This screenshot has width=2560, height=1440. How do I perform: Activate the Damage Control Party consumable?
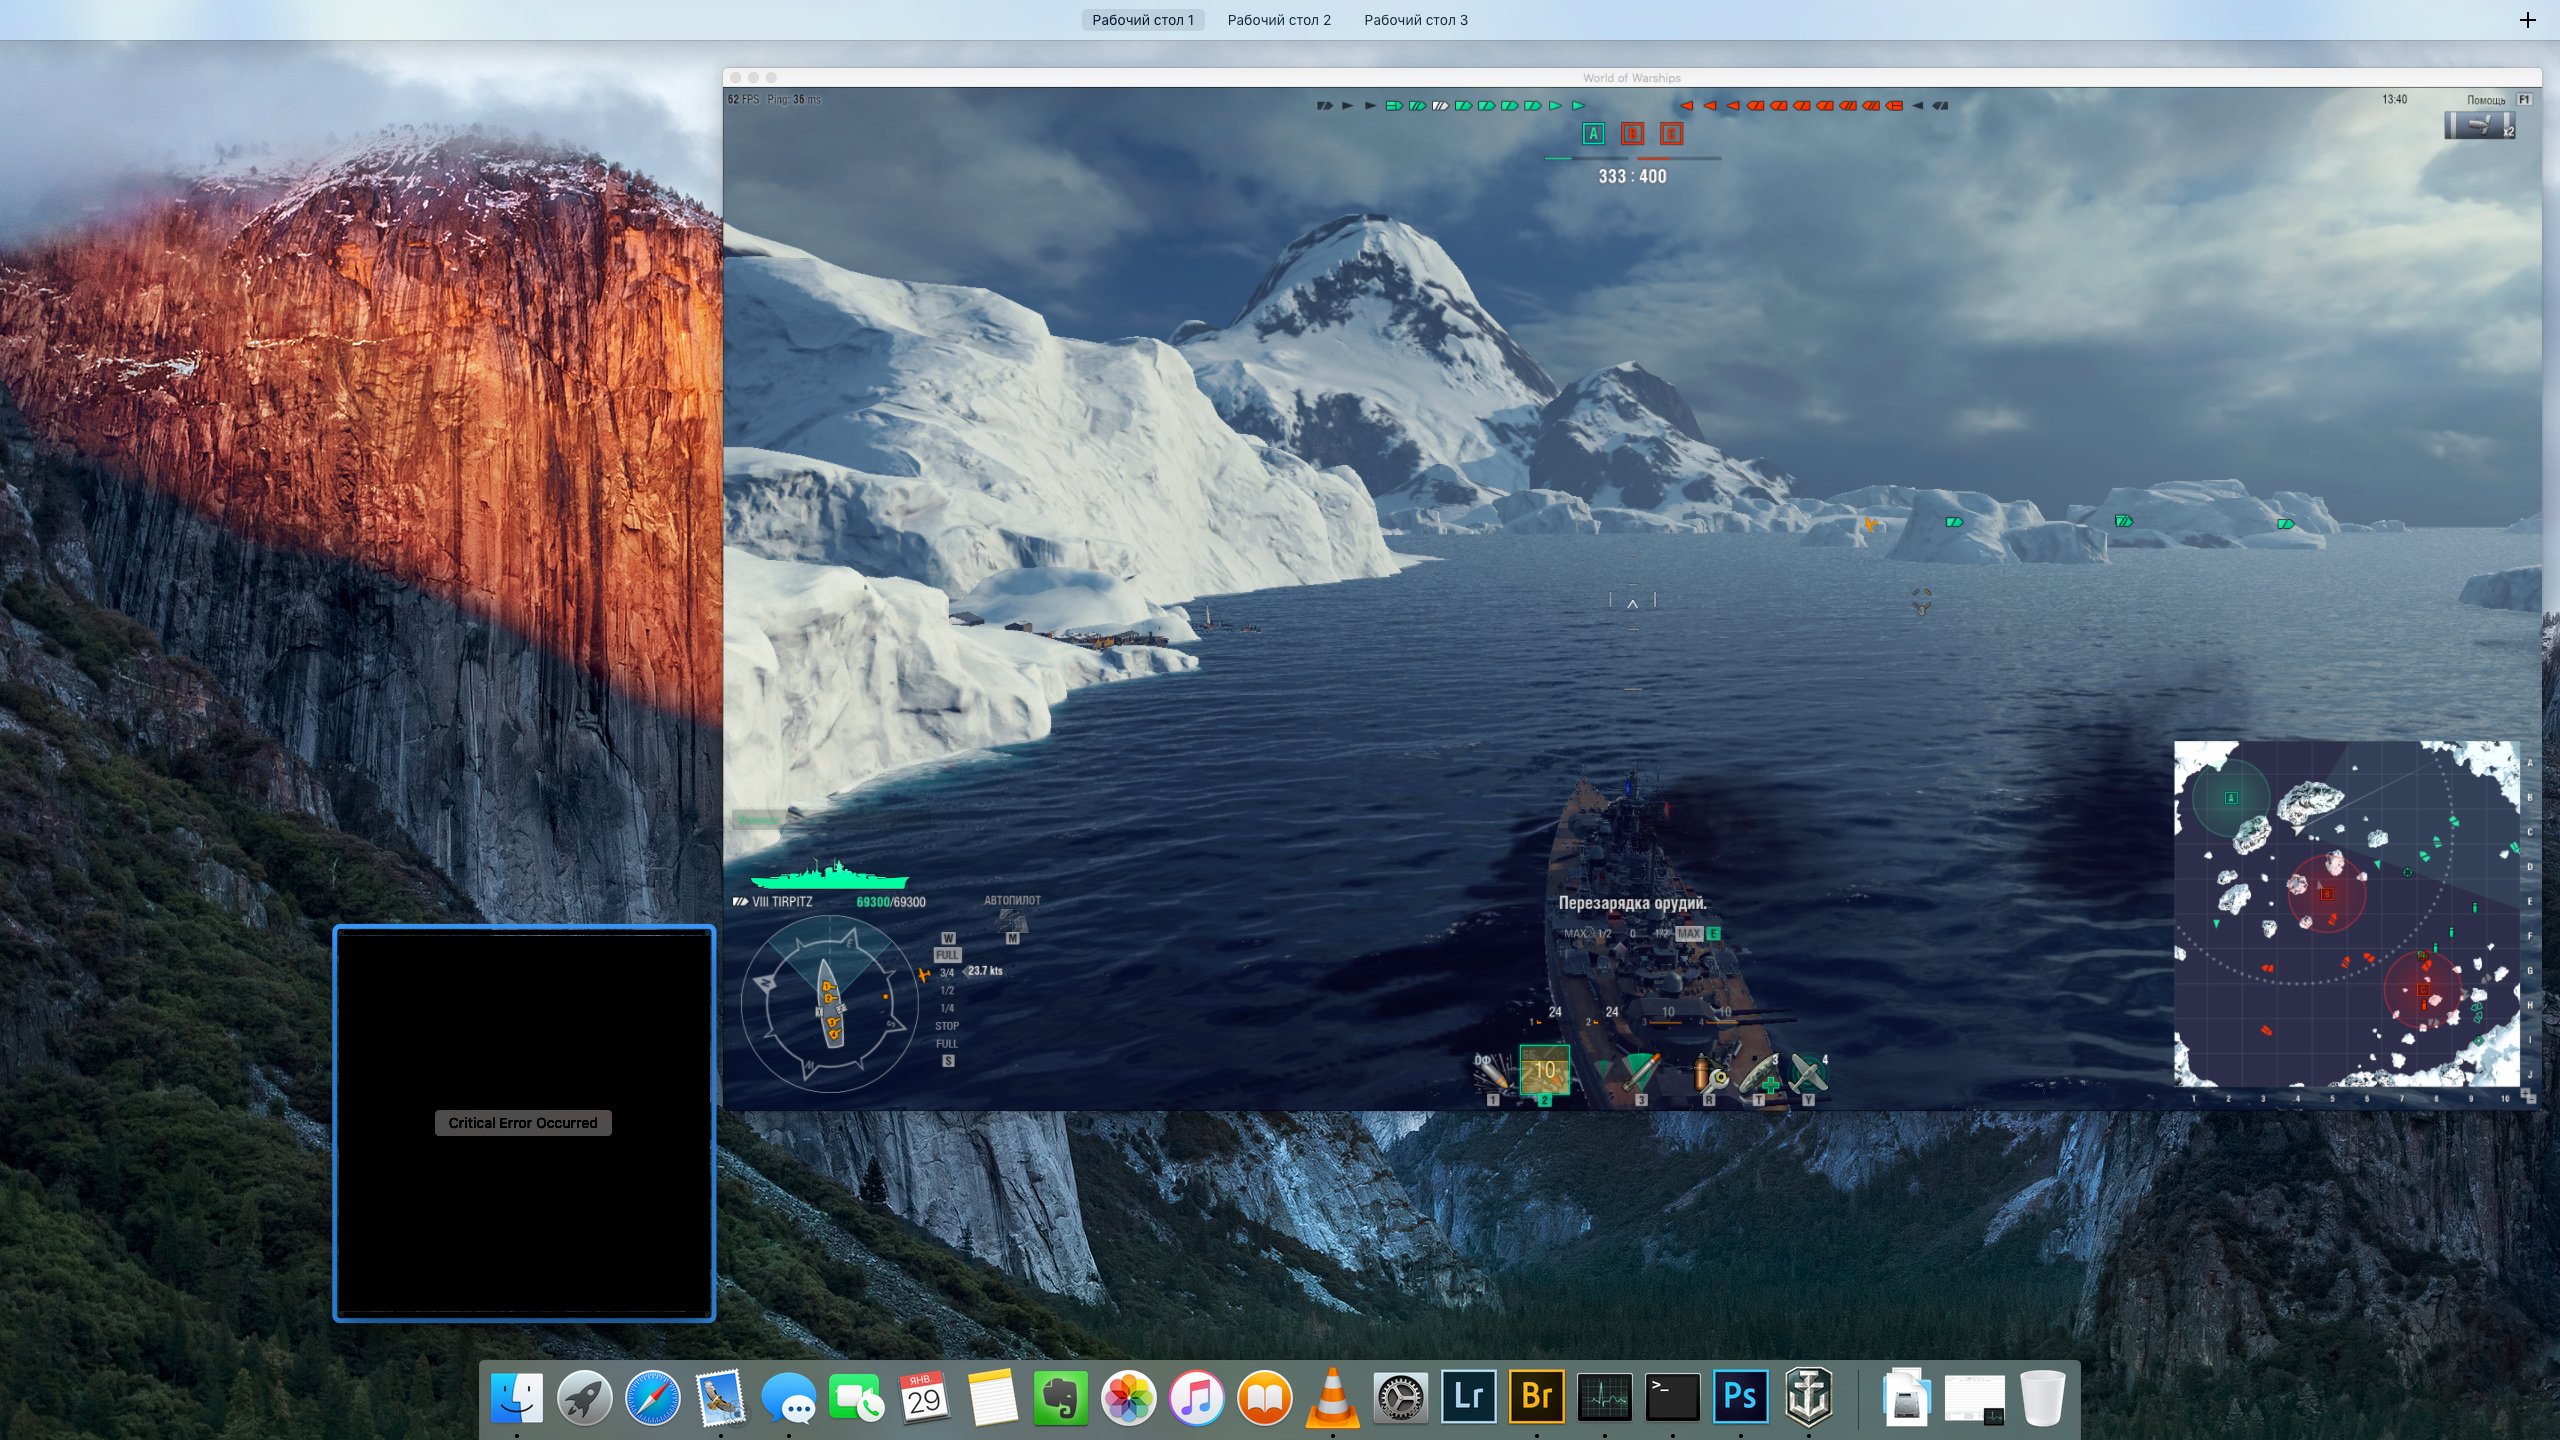[x=1709, y=1074]
